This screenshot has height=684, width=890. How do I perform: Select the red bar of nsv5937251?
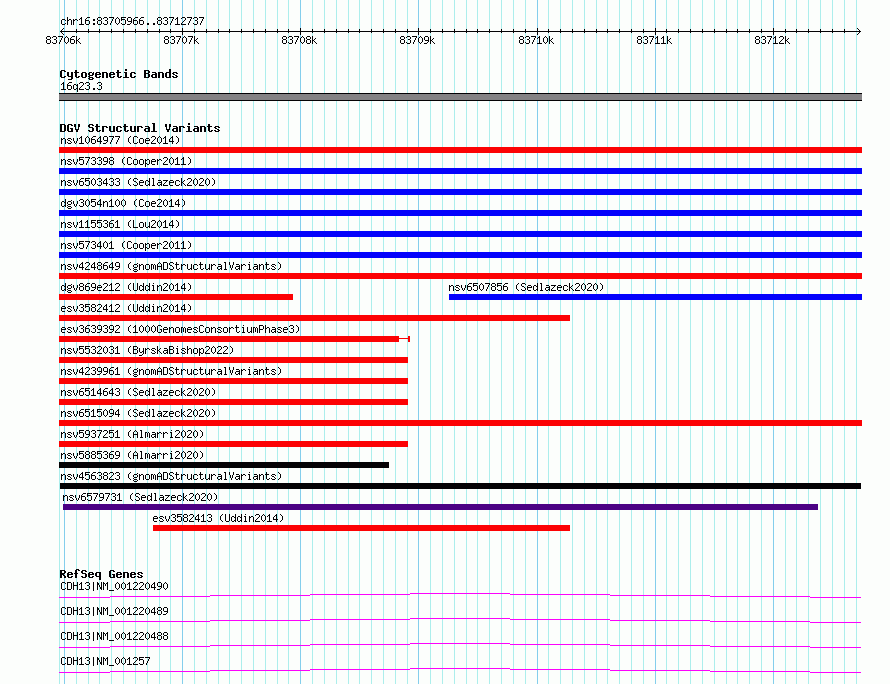[233, 444]
